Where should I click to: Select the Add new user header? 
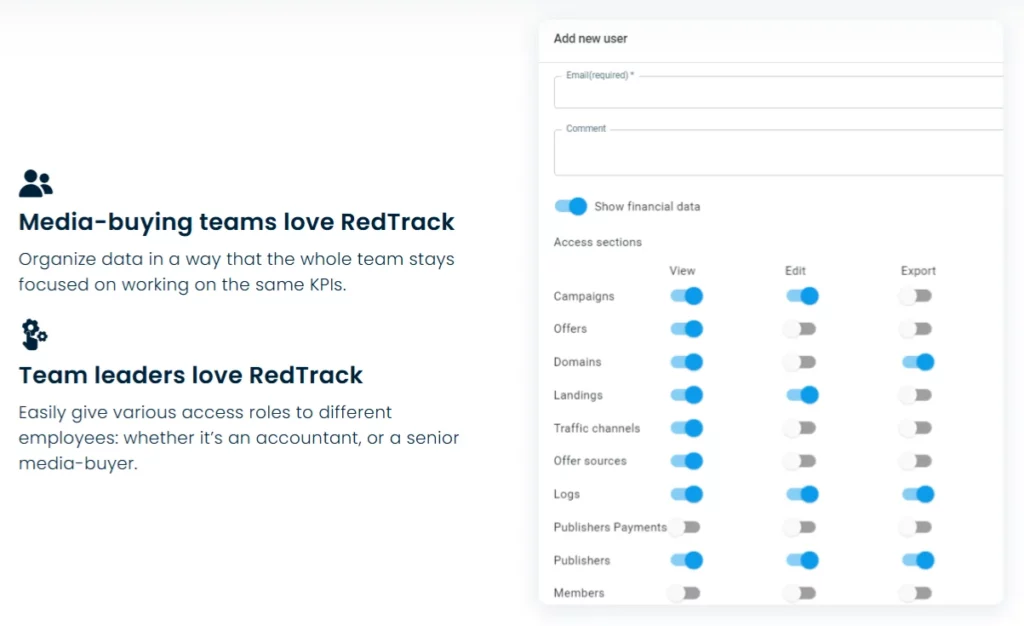coord(590,38)
